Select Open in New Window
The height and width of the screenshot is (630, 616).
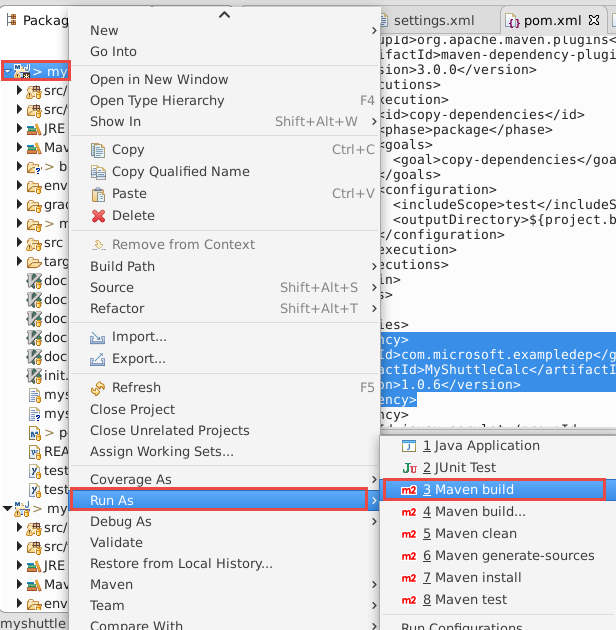[225, 80]
